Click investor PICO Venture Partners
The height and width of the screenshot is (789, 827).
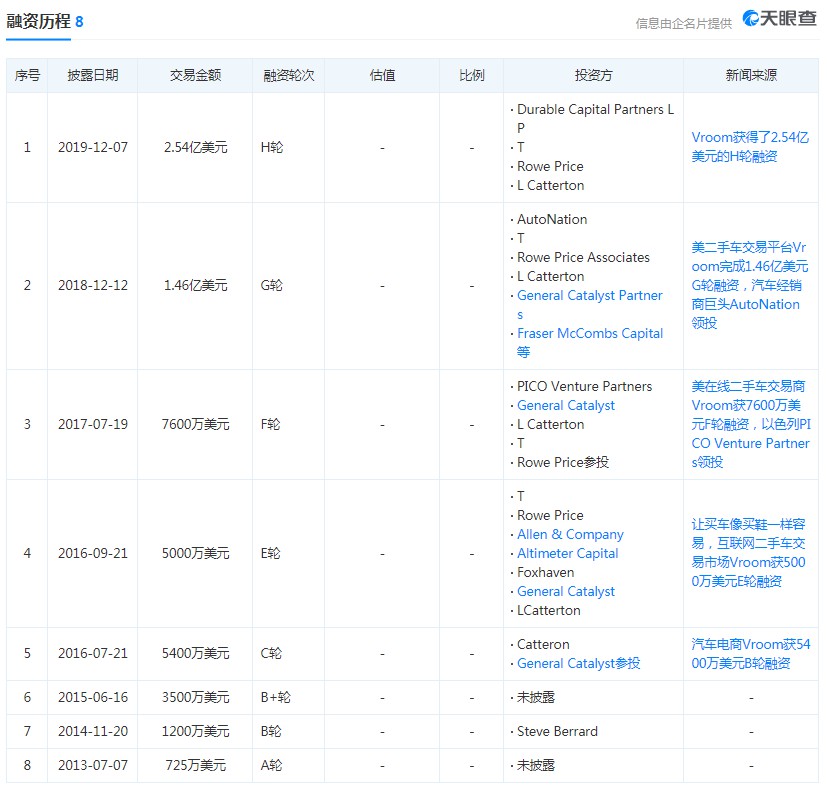584,387
